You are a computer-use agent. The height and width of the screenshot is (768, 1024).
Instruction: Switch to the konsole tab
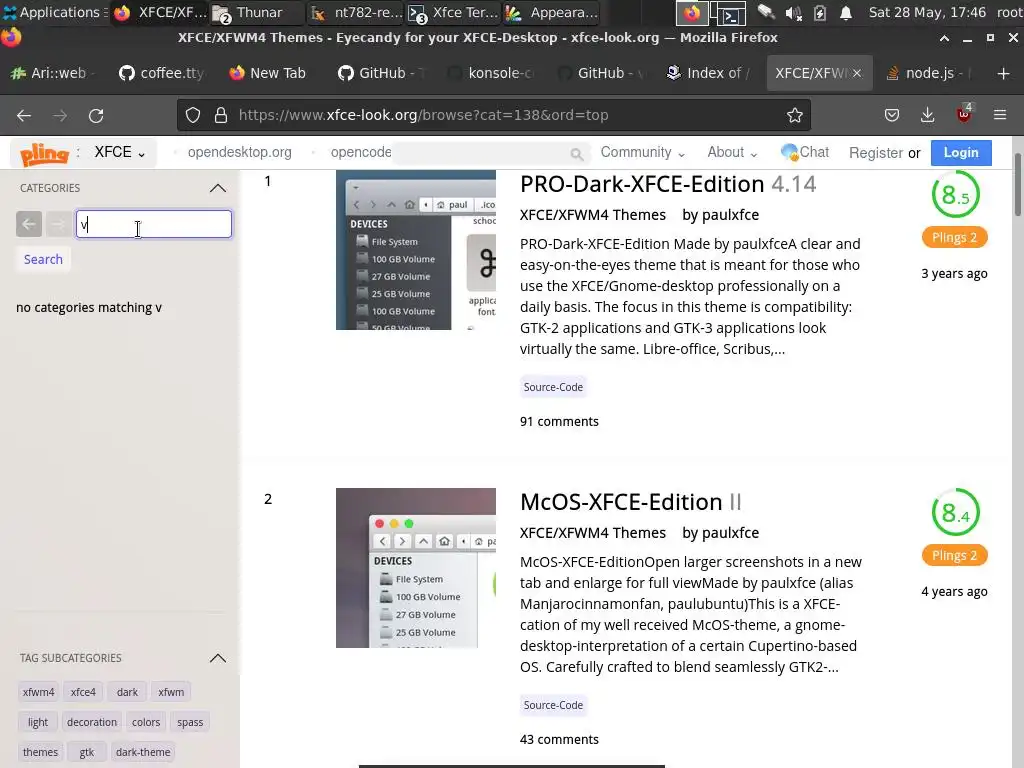(490, 73)
